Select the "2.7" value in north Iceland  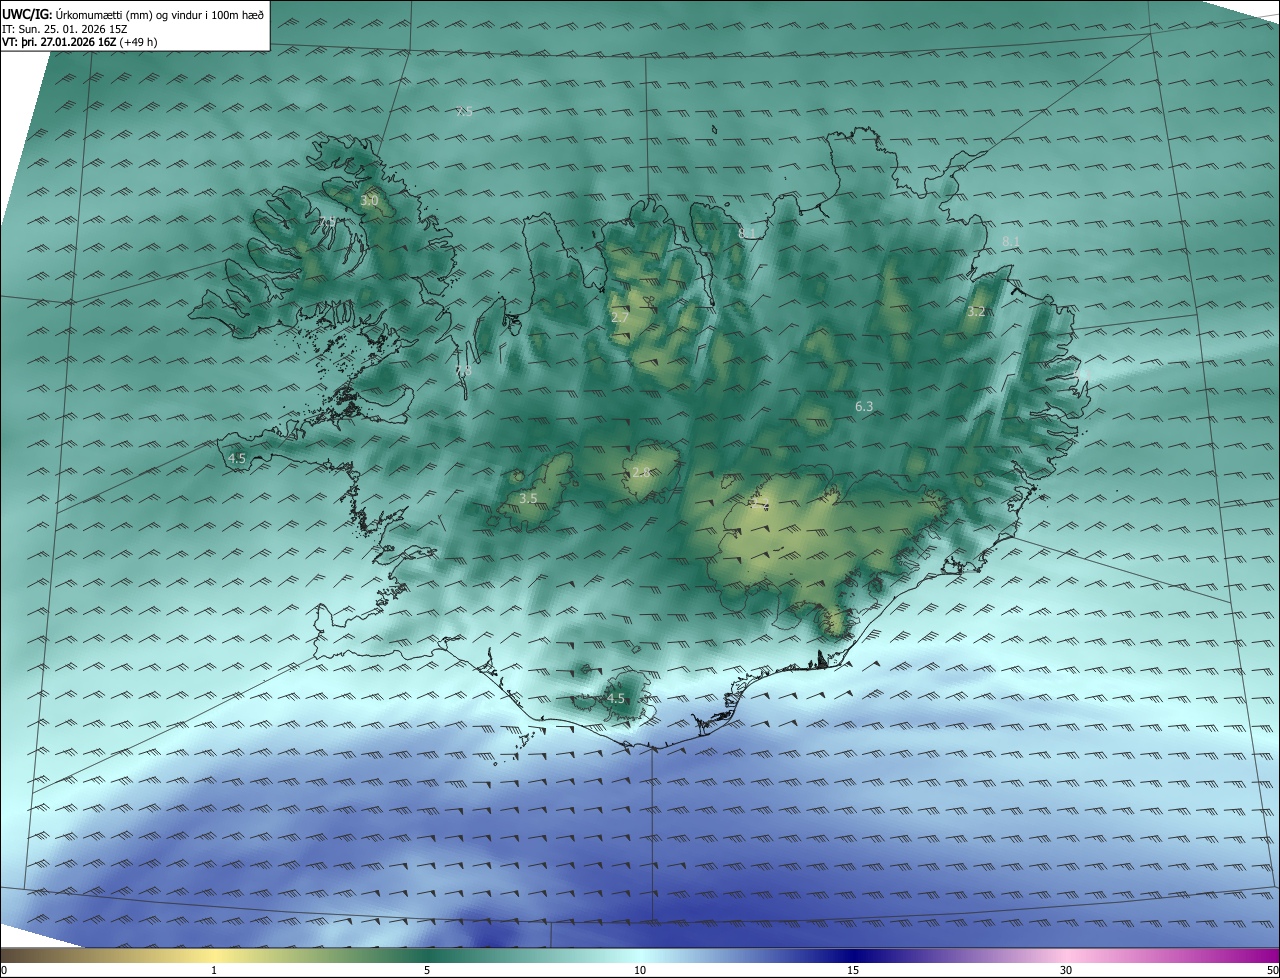[620, 317]
